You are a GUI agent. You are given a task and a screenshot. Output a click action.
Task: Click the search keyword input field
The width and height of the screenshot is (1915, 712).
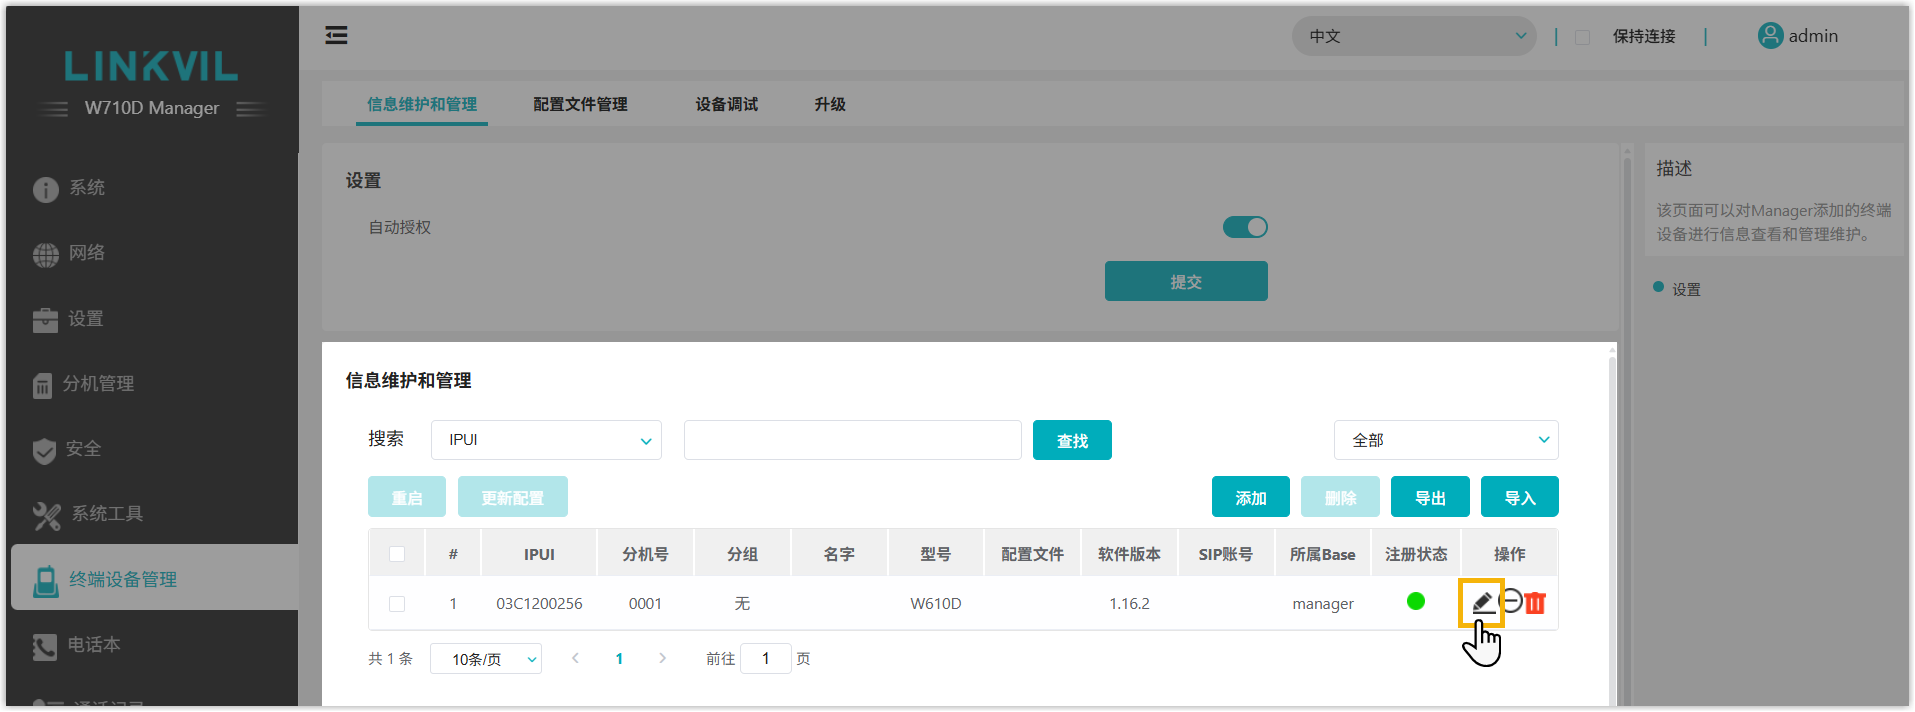pos(852,440)
